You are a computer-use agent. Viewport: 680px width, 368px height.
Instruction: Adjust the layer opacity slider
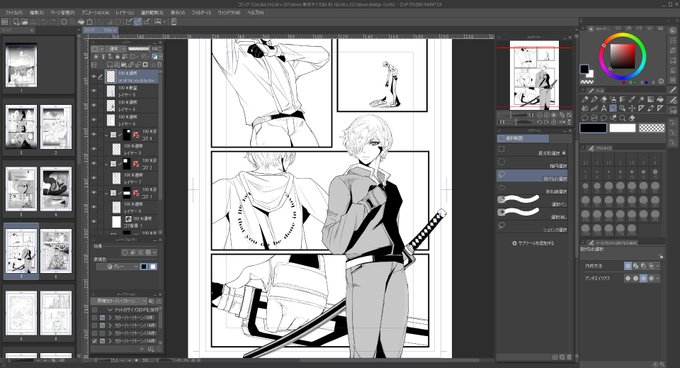click(139, 49)
